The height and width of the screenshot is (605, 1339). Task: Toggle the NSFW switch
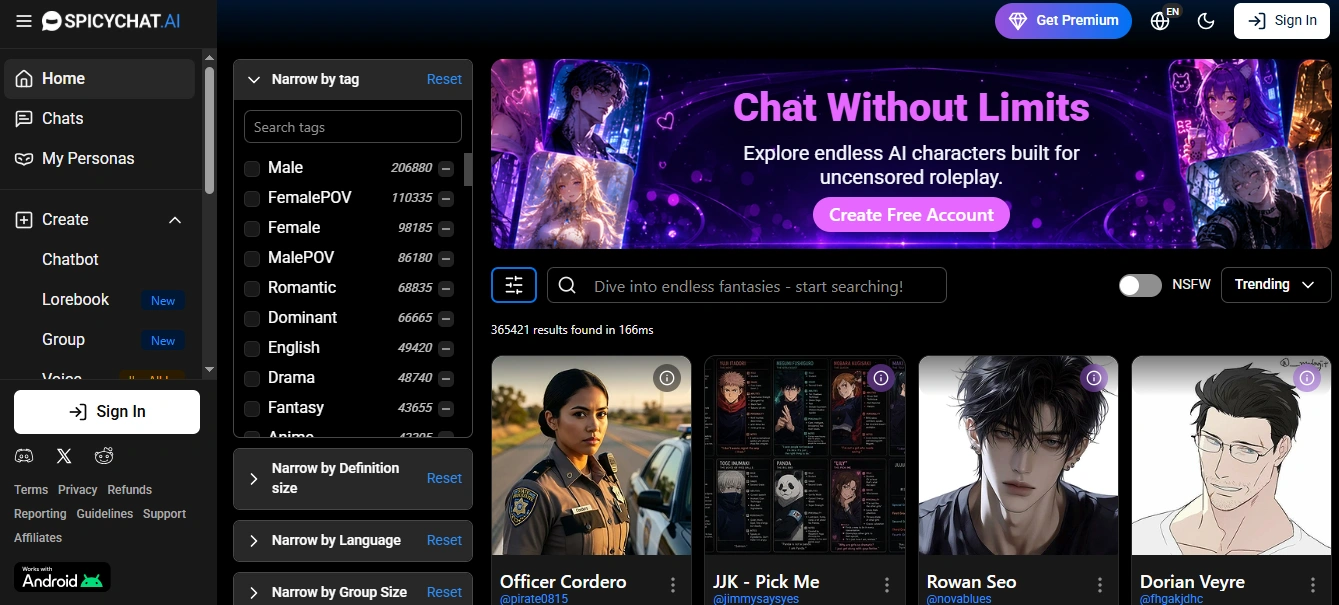pyautogui.click(x=1140, y=285)
